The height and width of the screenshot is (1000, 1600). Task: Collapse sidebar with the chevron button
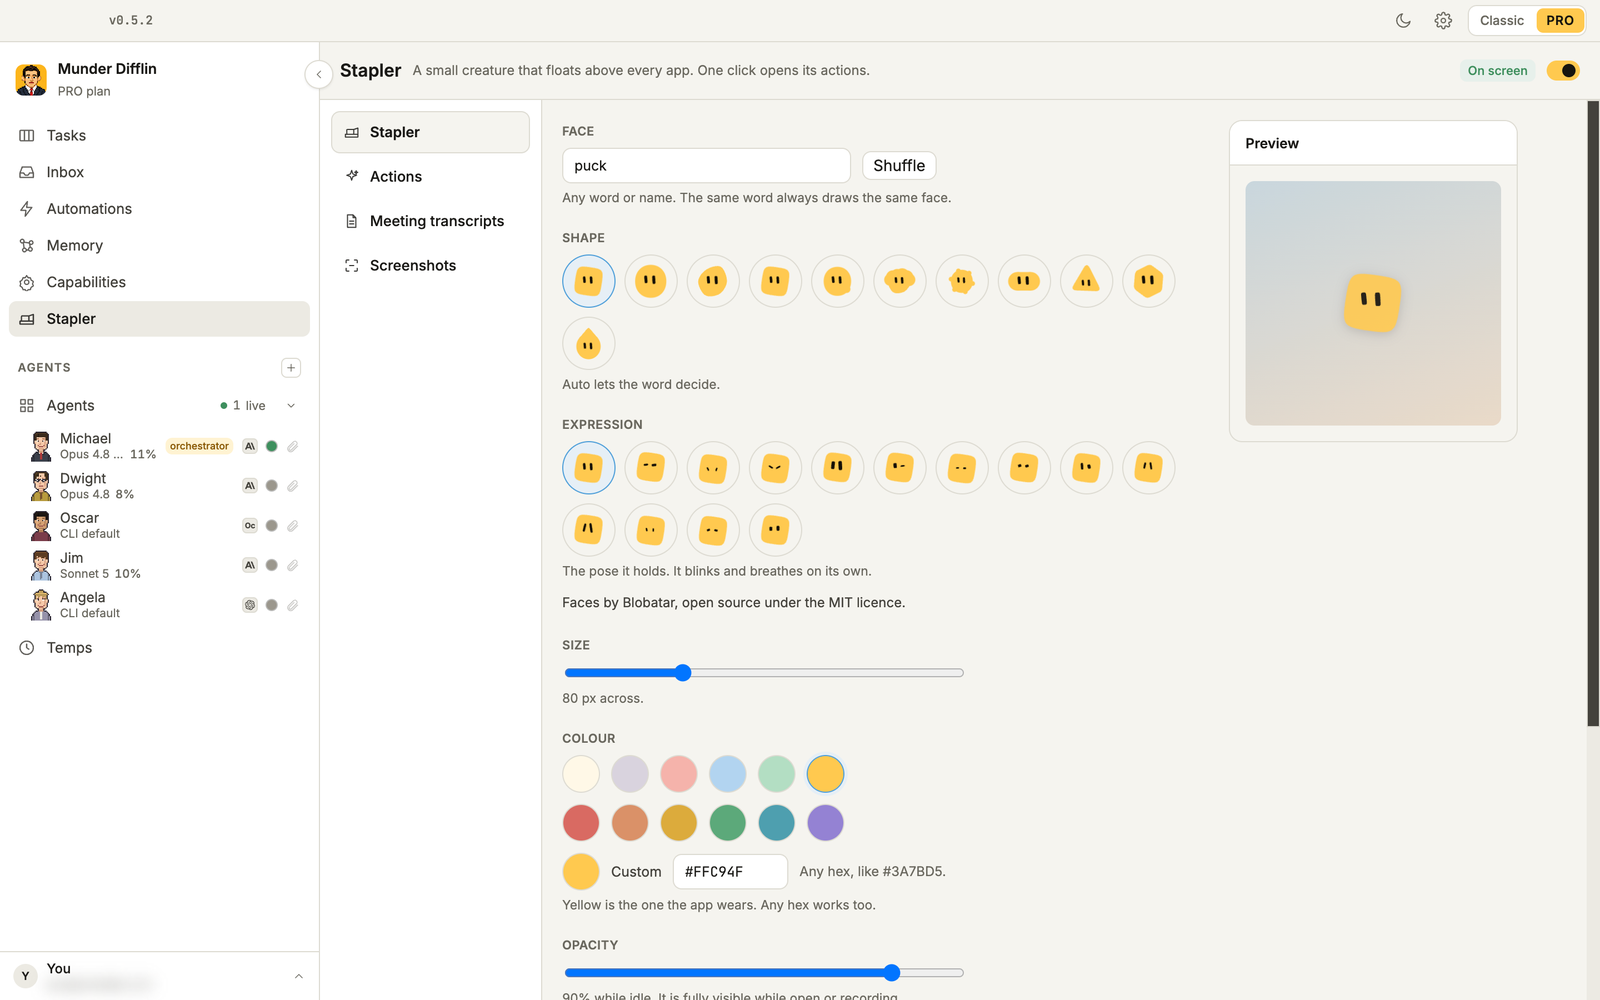coord(318,74)
